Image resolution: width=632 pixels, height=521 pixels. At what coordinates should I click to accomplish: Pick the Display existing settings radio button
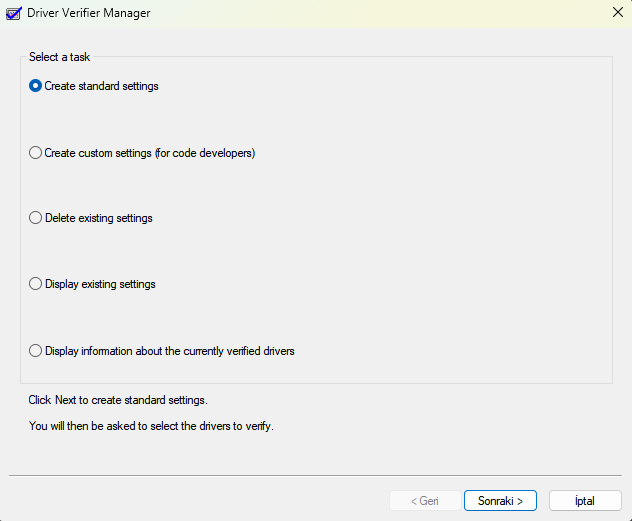coord(36,284)
